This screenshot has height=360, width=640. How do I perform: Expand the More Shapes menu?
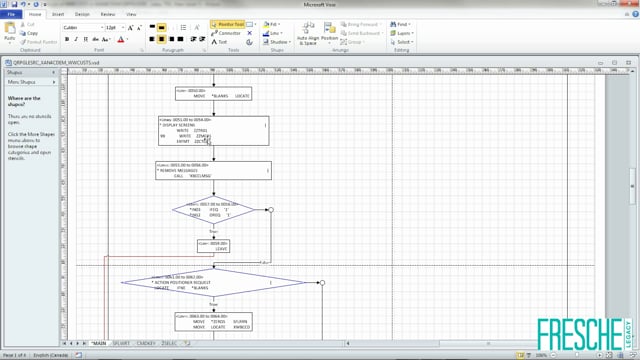[x=31, y=82]
